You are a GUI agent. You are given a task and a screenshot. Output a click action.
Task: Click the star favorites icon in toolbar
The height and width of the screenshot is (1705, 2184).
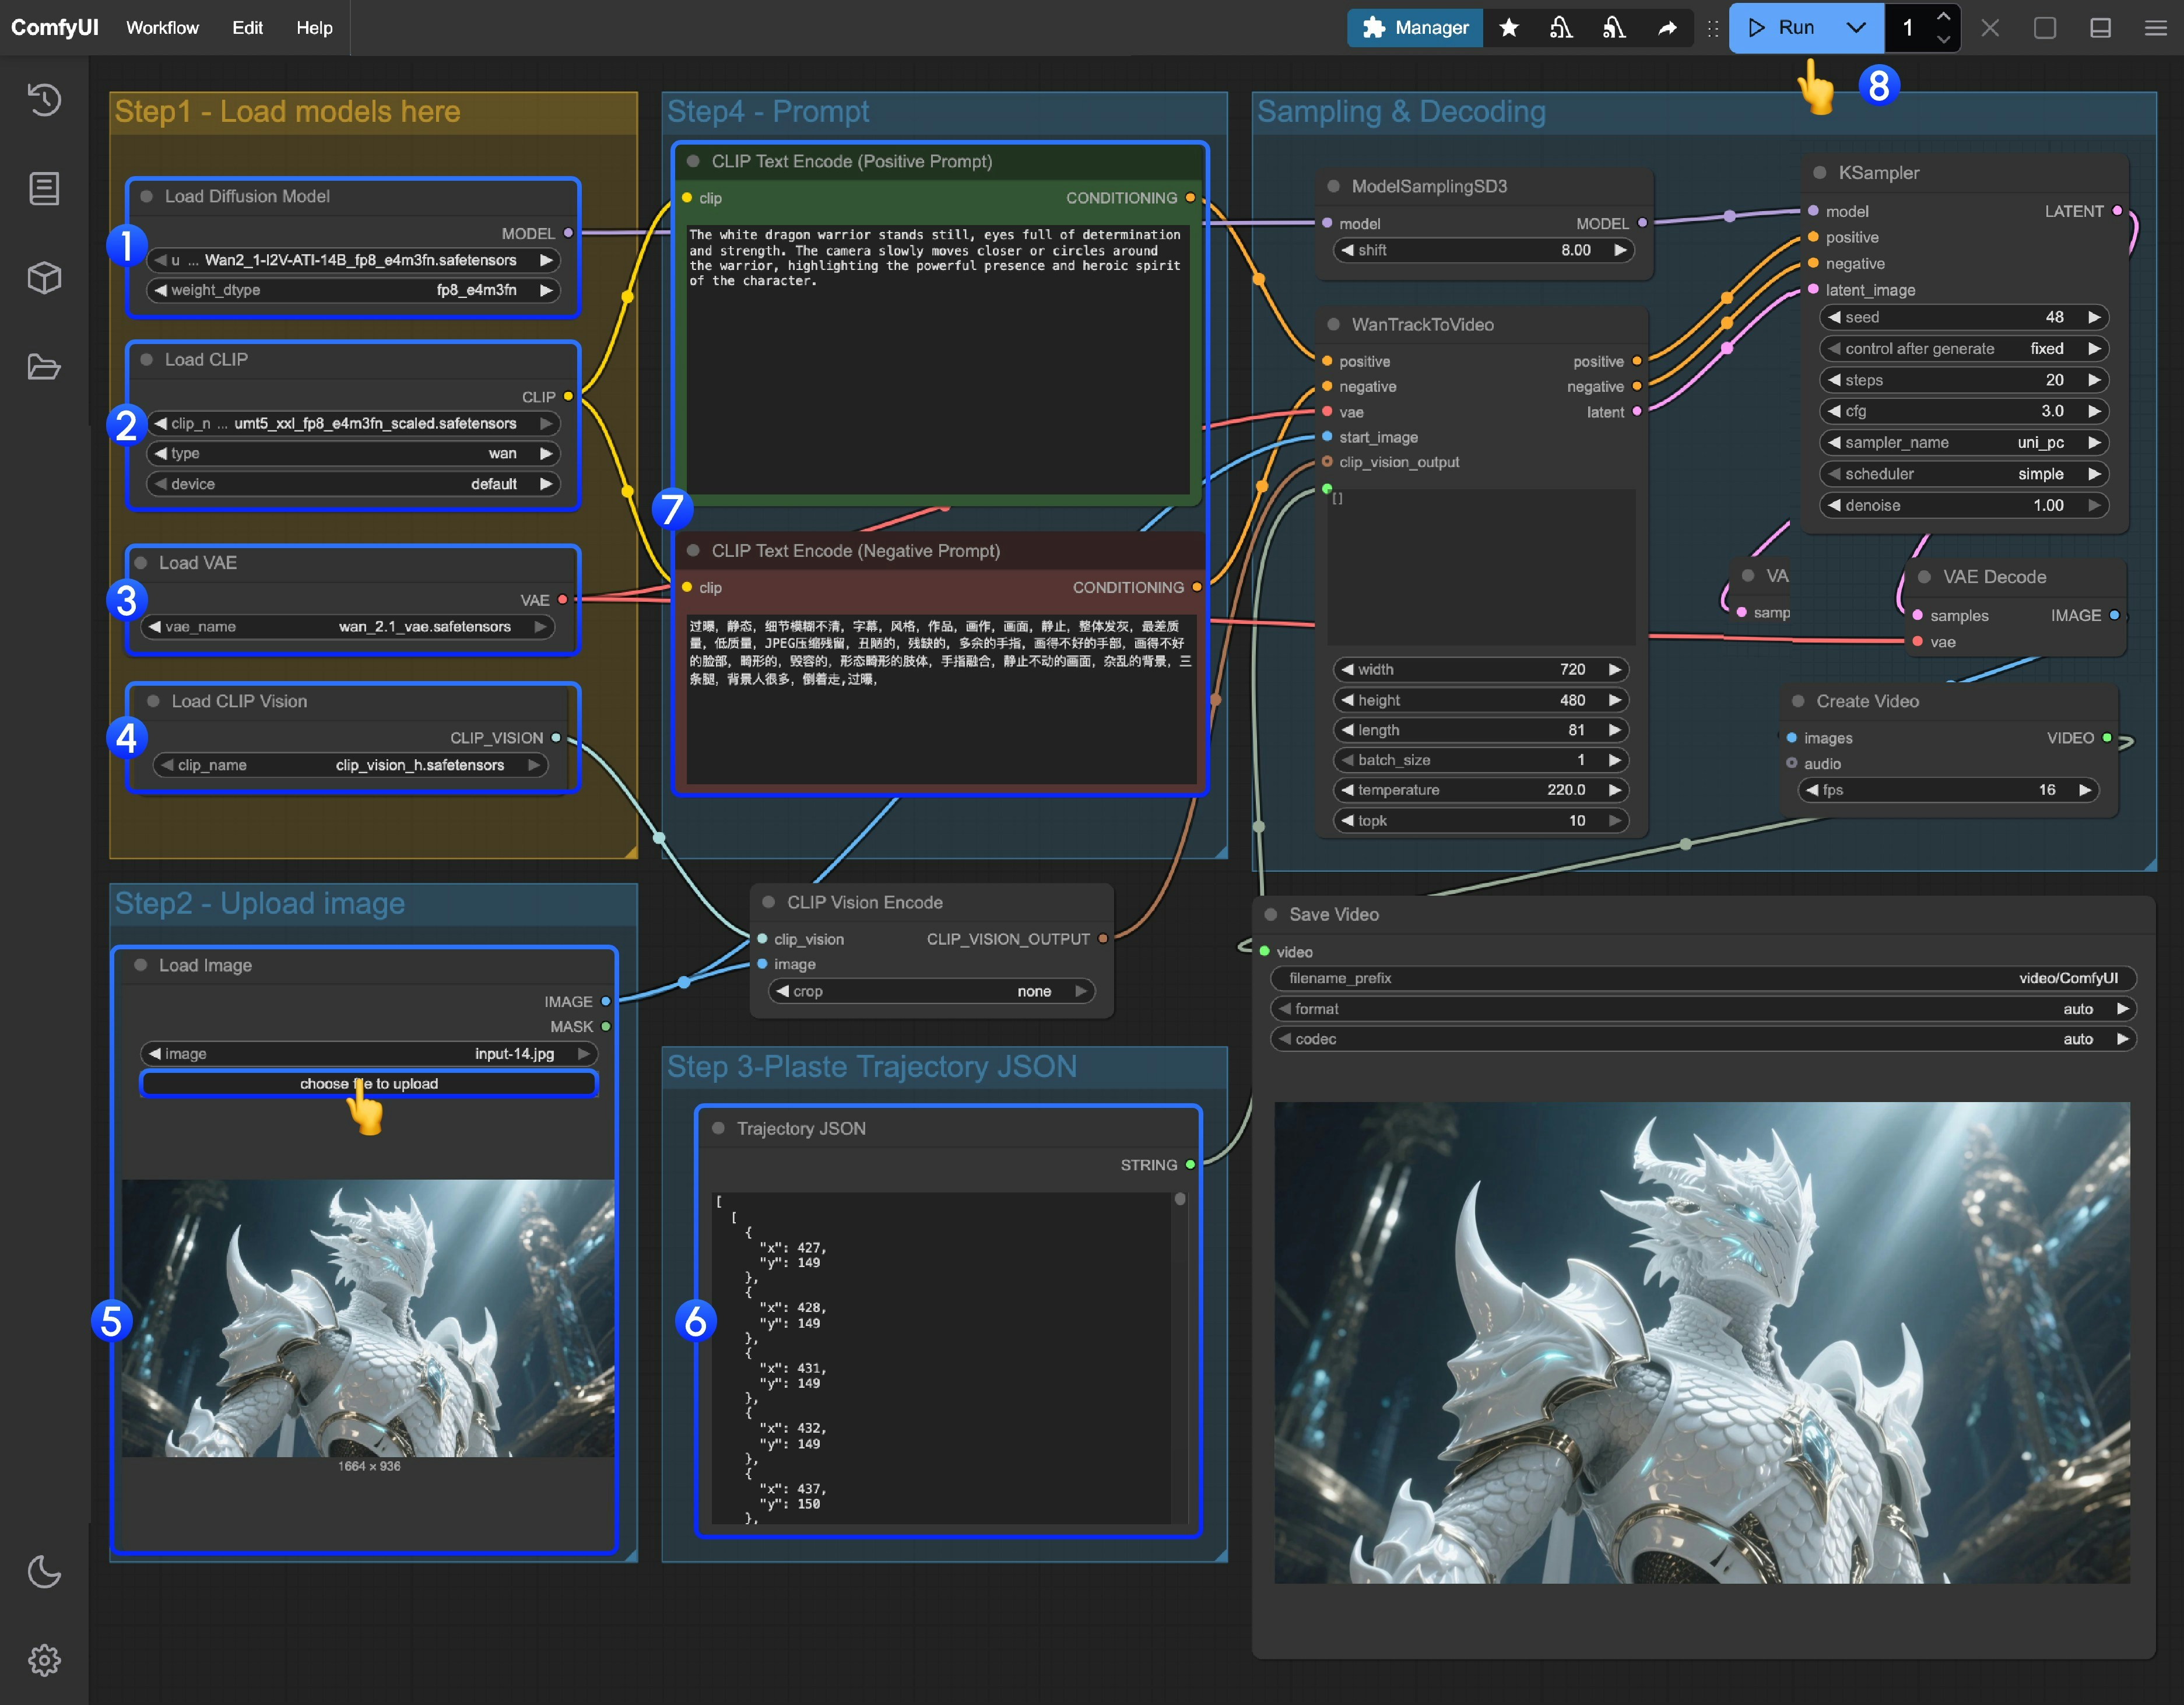click(x=1509, y=28)
